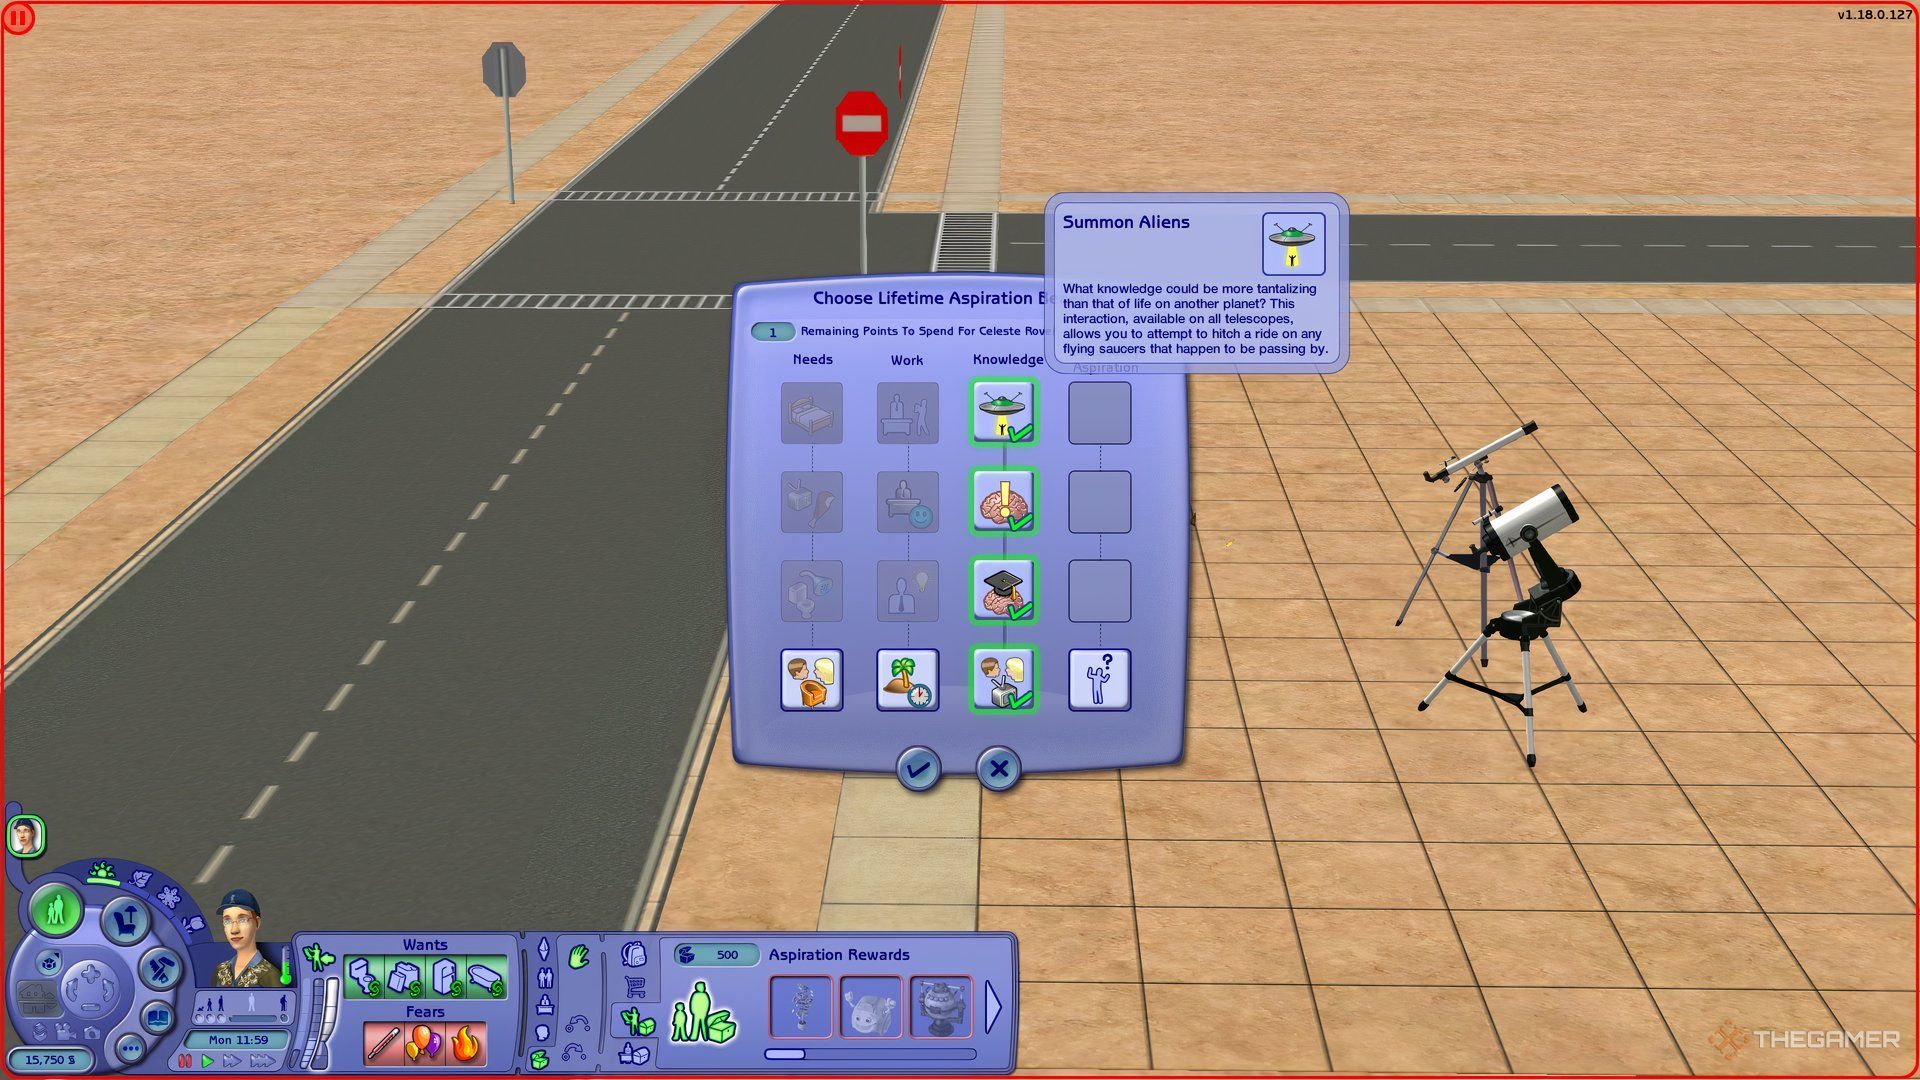Click the unknown question mark reward icon
Image resolution: width=1920 pixels, height=1080 pixels.
pyautogui.click(x=1100, y=678)
